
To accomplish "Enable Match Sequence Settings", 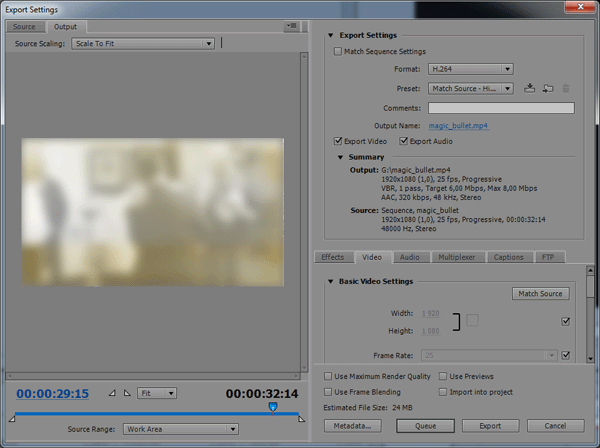I will point(338,51).
